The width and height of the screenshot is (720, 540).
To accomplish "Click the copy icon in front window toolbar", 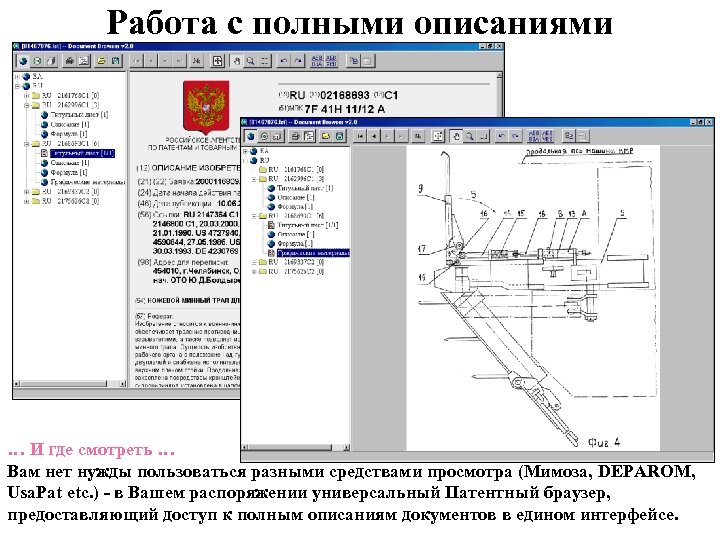I will tap(569, 136).
